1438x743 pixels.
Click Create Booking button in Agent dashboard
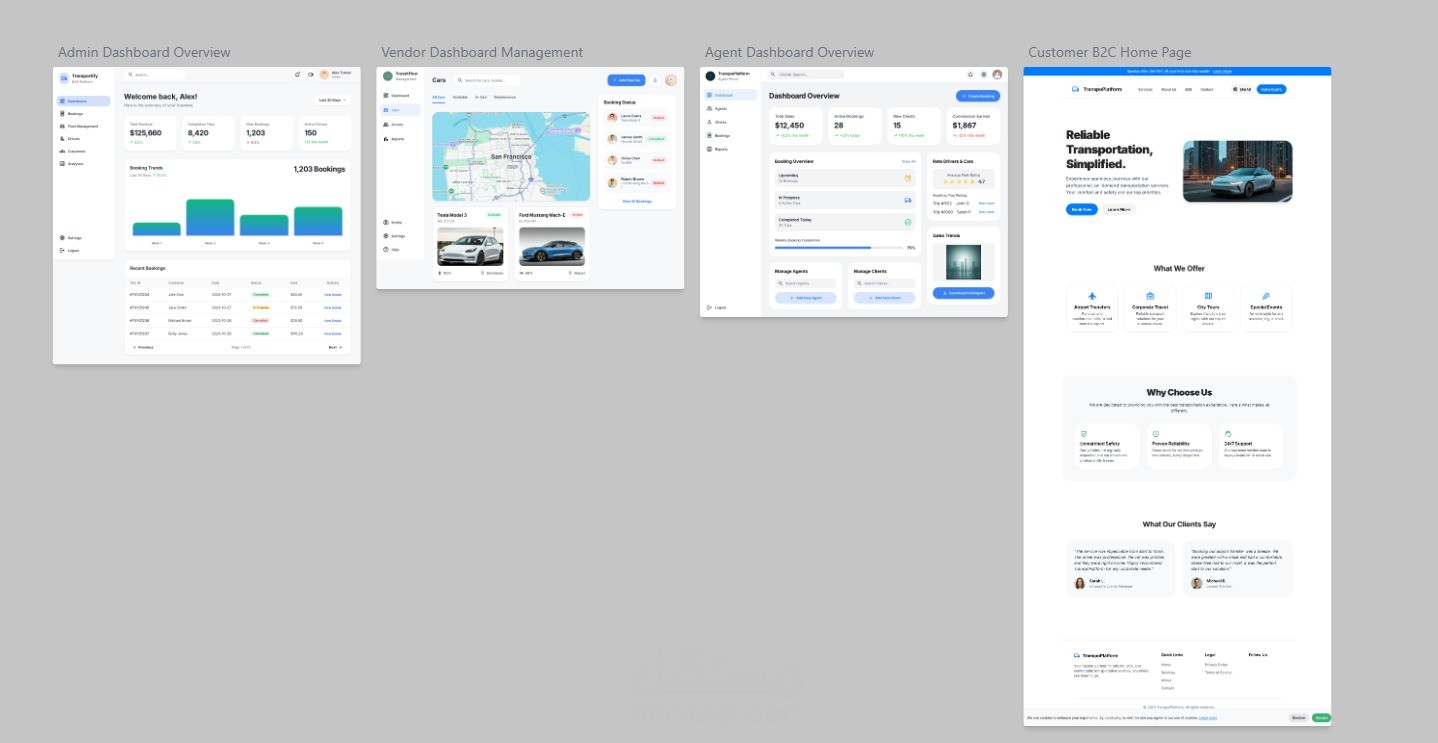point(978,96)
